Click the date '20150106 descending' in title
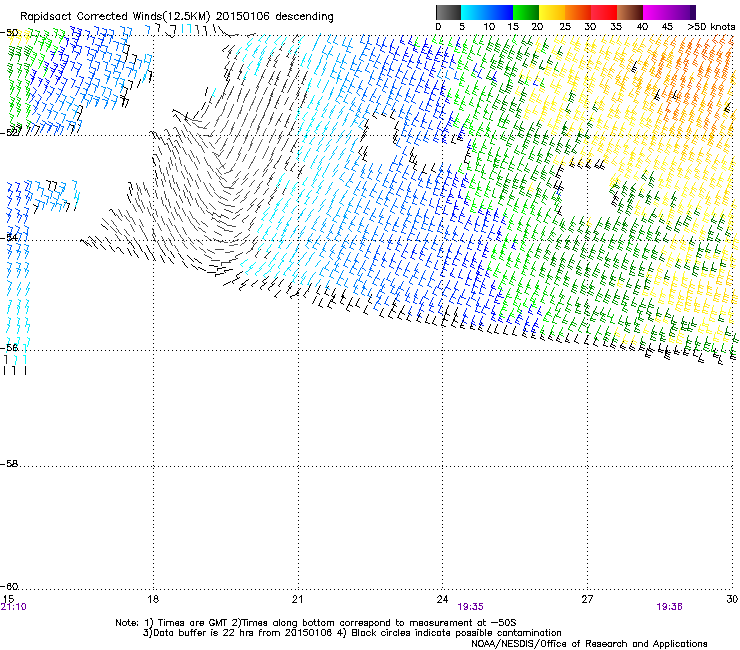740x650 pixels. pyautogui.click(x=275, y=17)
